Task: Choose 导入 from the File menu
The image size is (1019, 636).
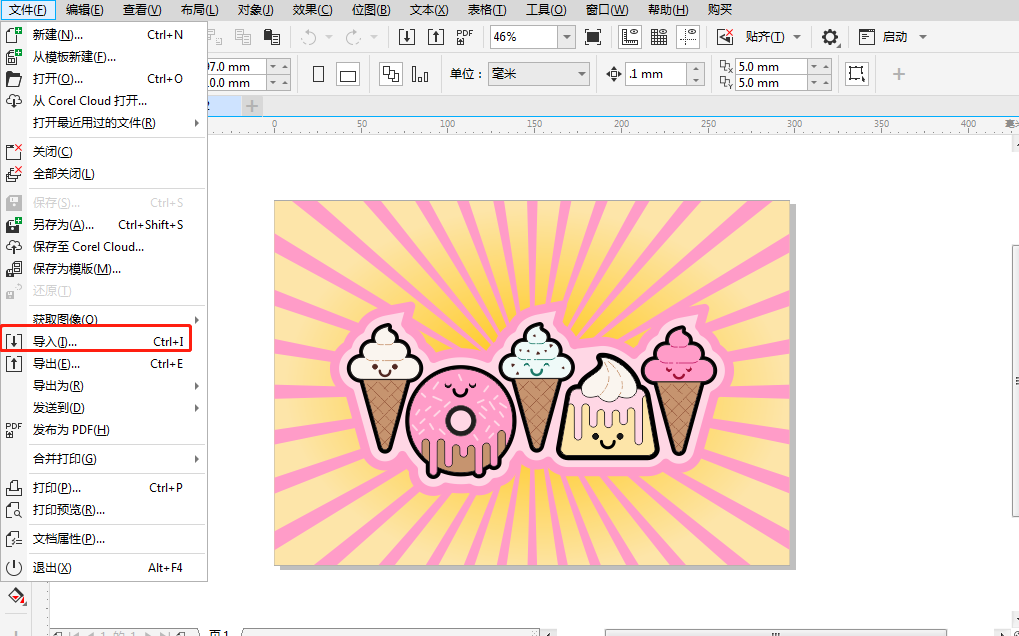Action: (x=55, y=342)
